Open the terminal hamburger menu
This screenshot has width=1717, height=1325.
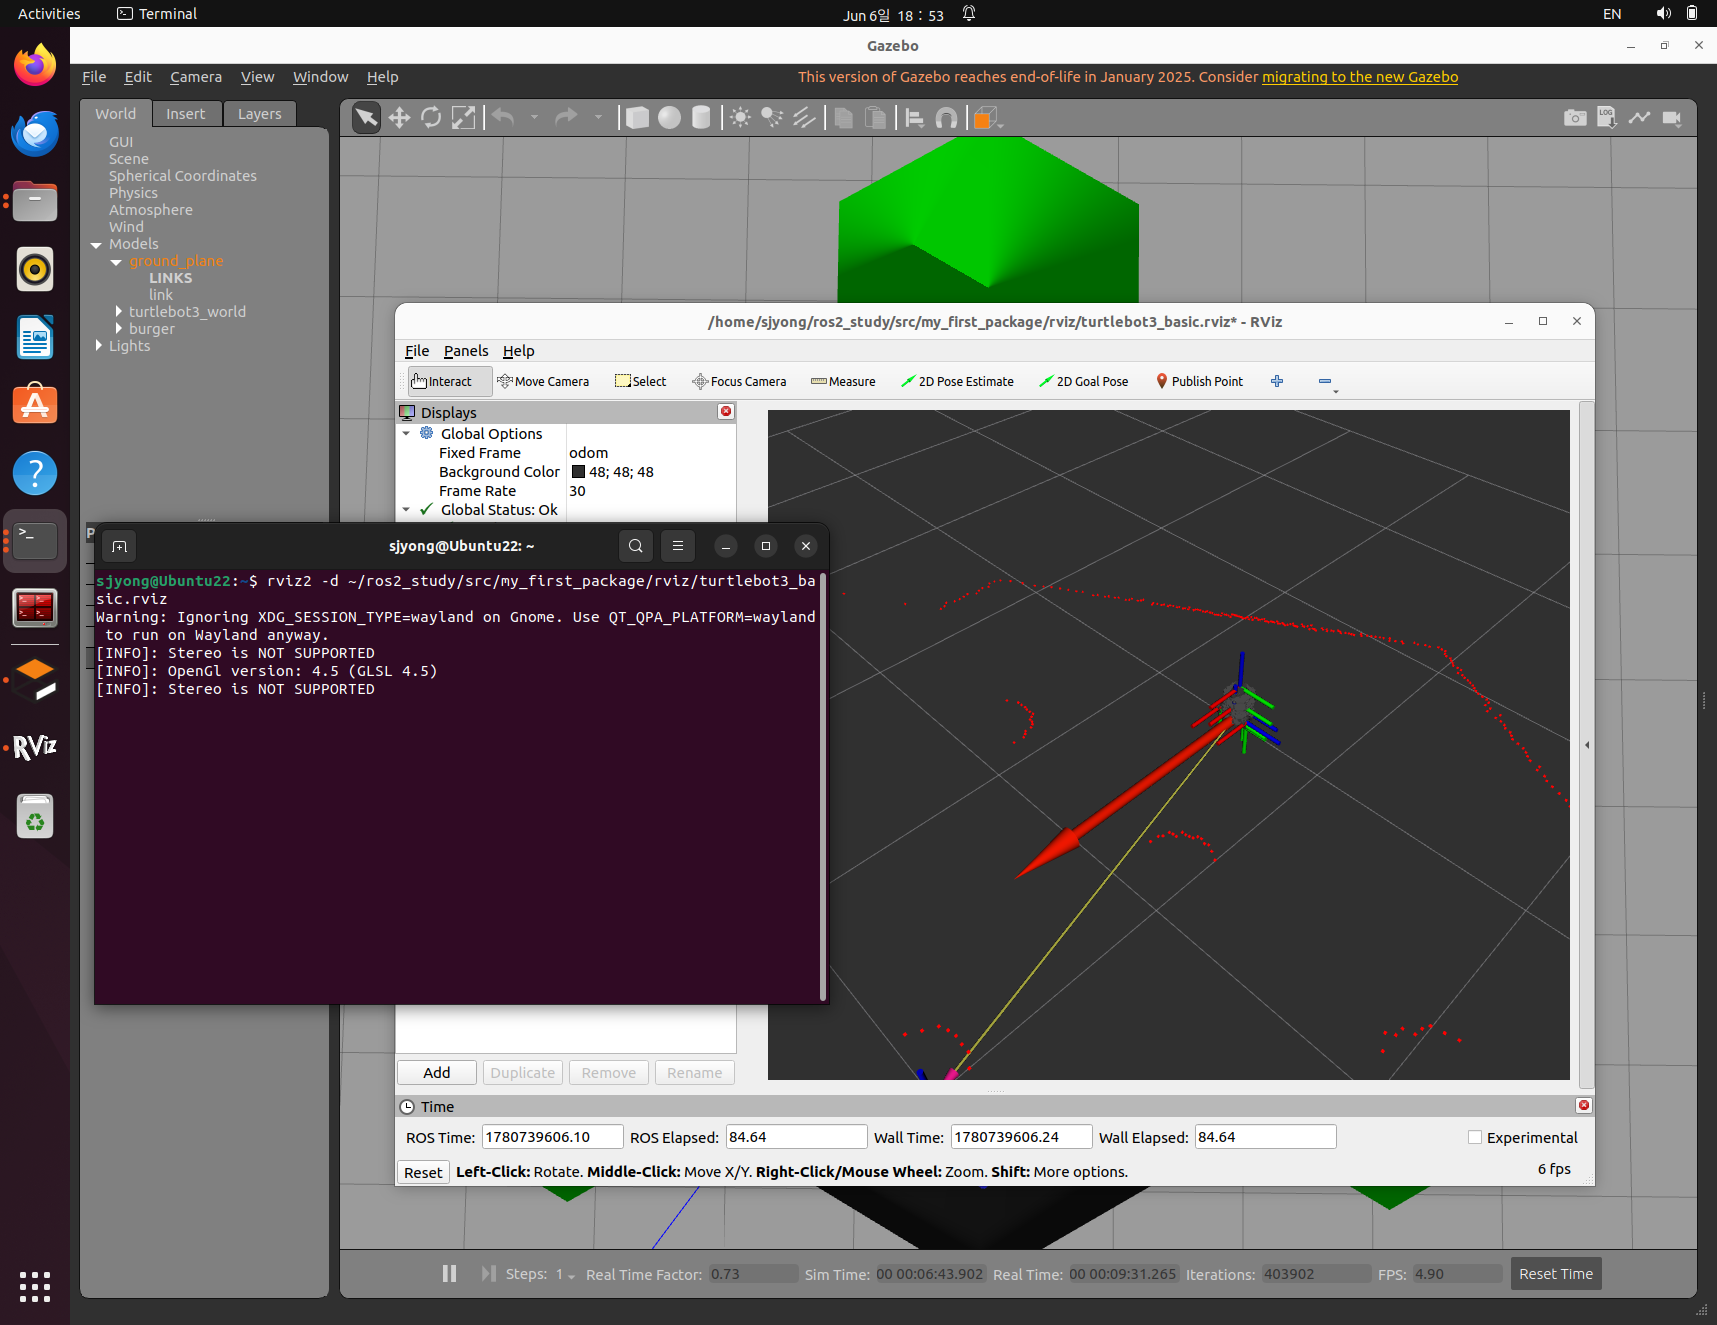point(678,546)
